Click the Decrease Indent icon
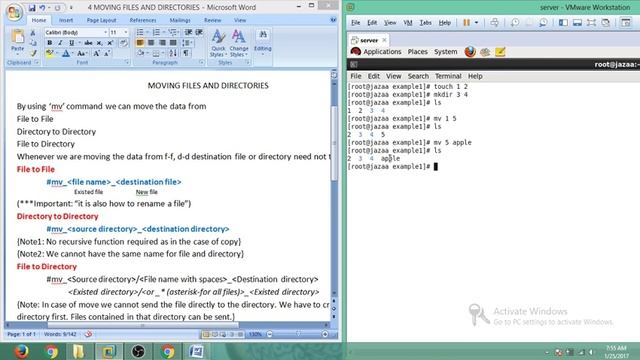 click(188, 32)
